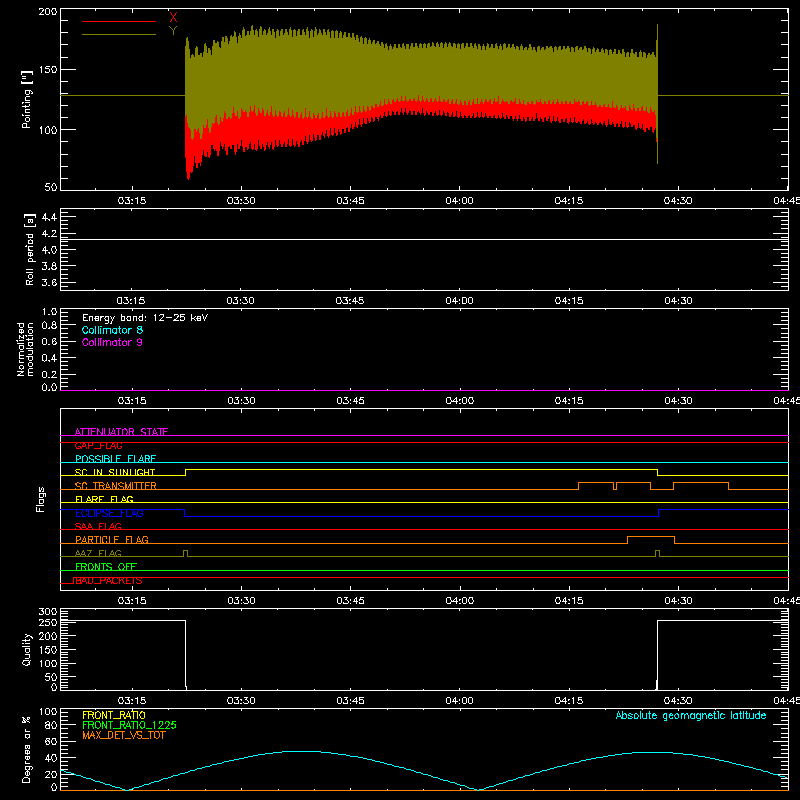The width and height of the screenshot is (800, 800).
Task: Click the 80 tick on the Degrees axis
Action: click(51, 725)
